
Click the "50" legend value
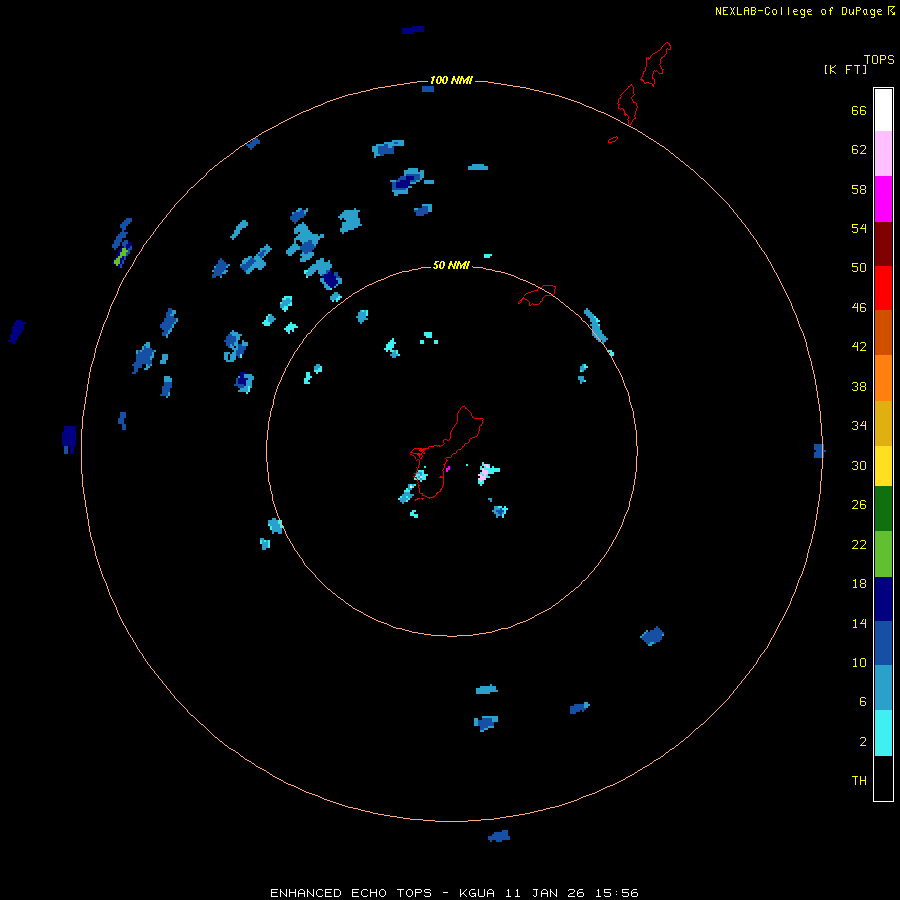pyautogui.click(x=859, y=268)
